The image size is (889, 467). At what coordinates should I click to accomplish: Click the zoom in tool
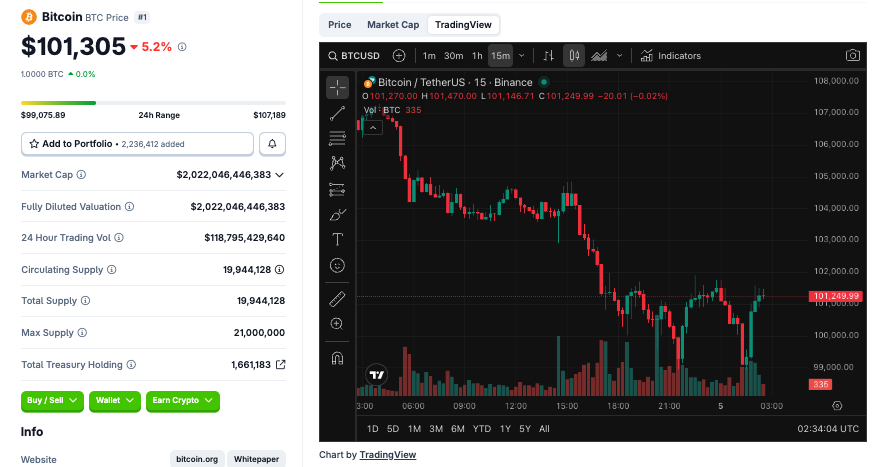337,323
